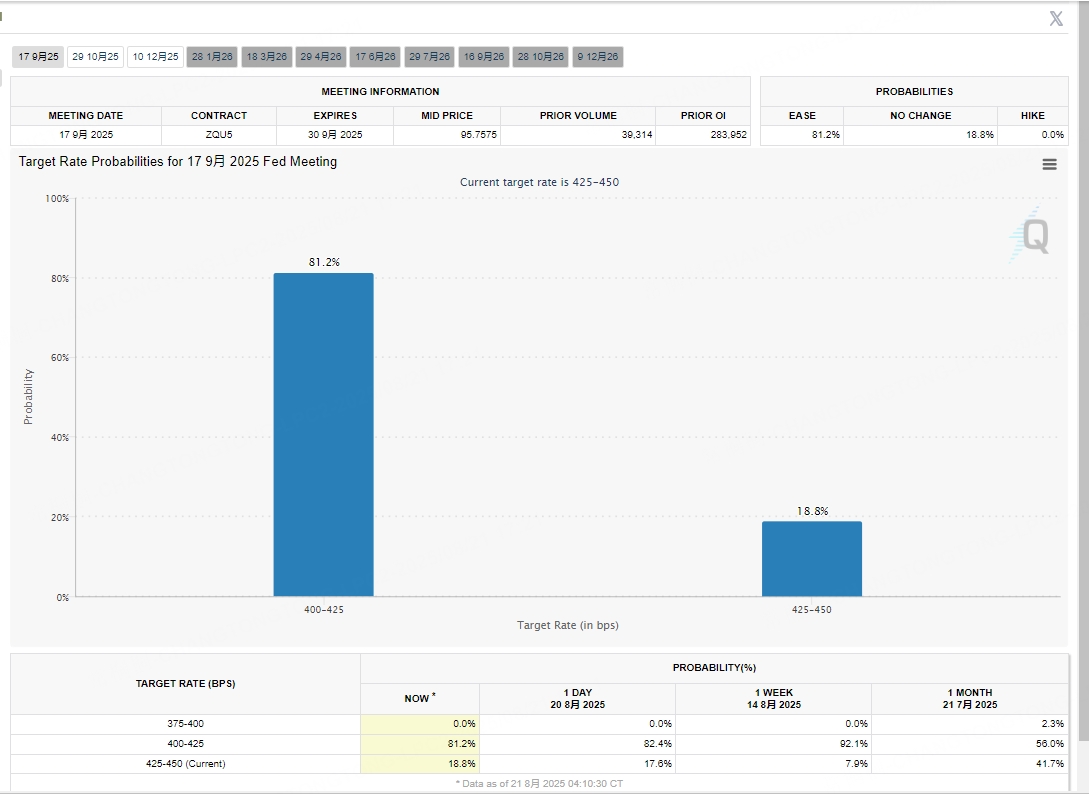Switch to the 10 12月25 meeting tab
1089x794 pixels.
(x=156, y=57)
